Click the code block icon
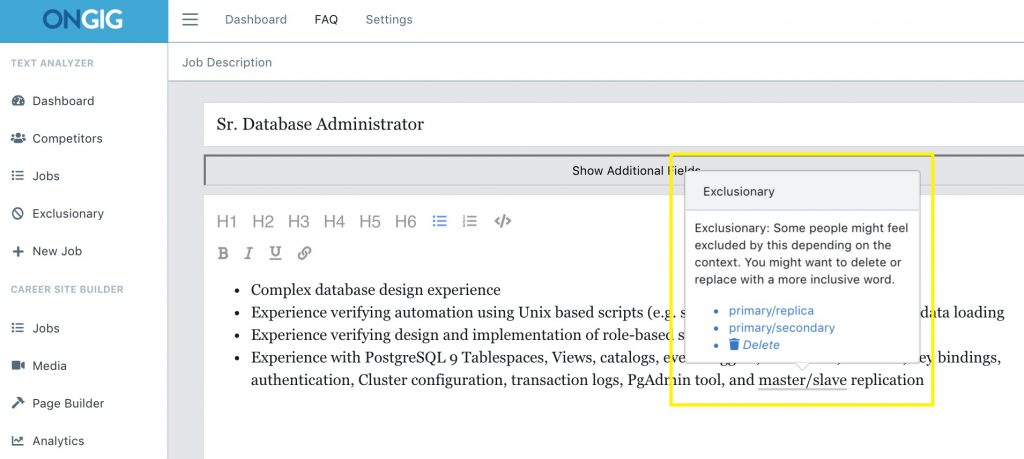This screenshot has width=1024, height=459. coord(502,221)
